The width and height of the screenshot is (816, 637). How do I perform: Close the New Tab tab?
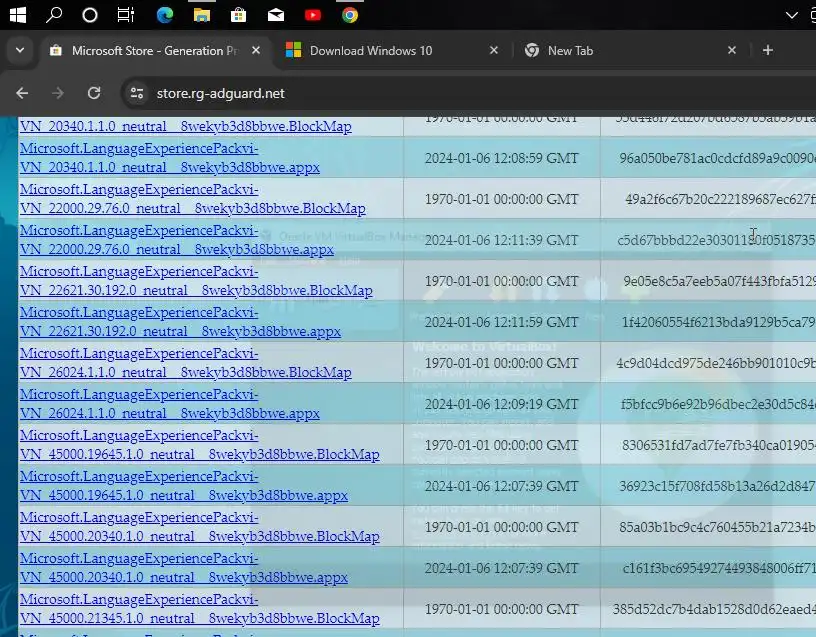coord(732,50)
